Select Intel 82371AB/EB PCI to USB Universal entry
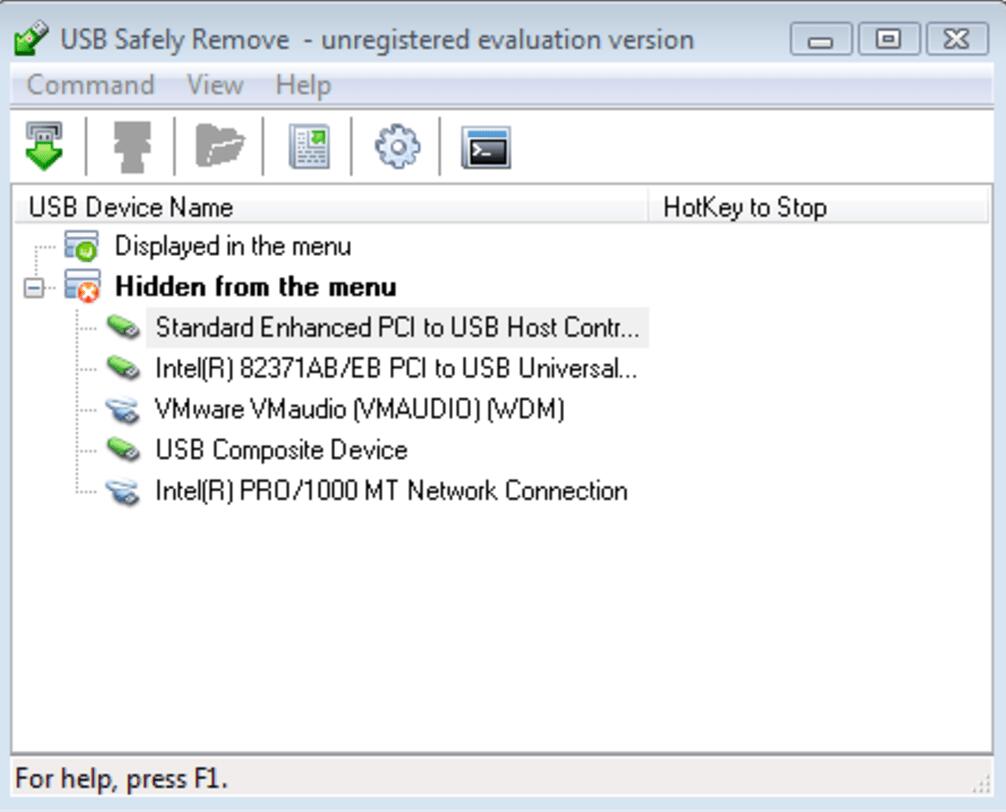This screenshot has width=1006, height=812. click(x=395, y=369)
